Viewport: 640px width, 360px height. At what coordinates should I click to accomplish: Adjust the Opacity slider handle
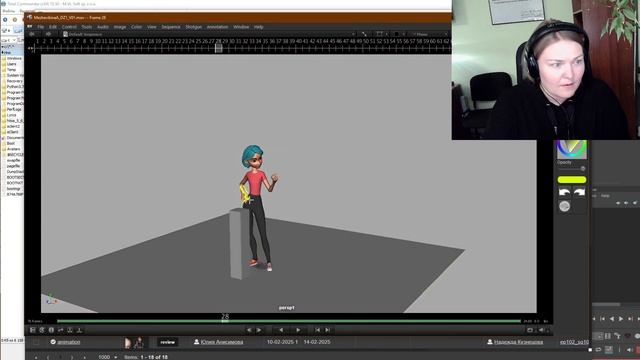click(583, 168)
